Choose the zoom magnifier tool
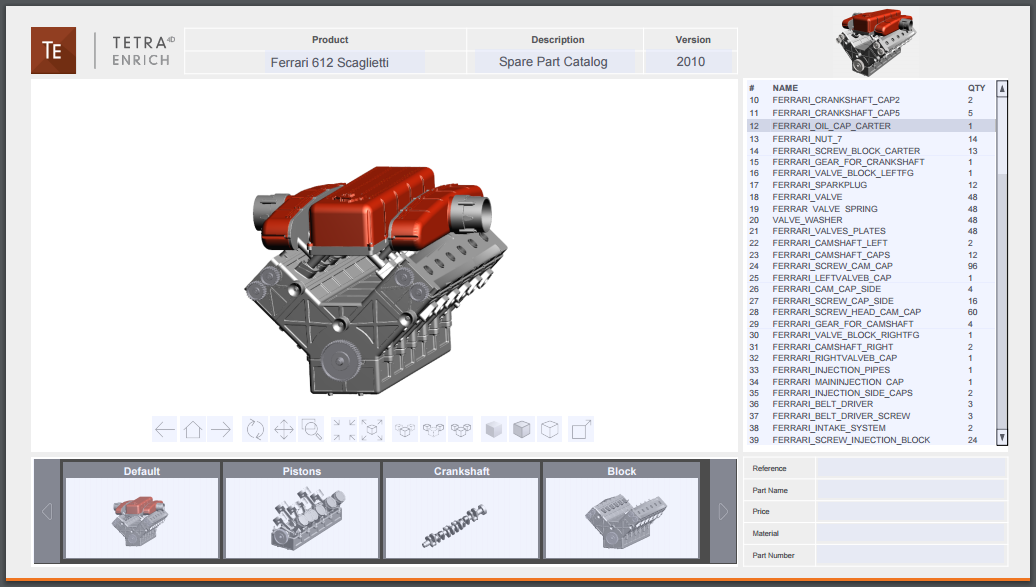The image size is (1036, 587). (x=311, y=429)
